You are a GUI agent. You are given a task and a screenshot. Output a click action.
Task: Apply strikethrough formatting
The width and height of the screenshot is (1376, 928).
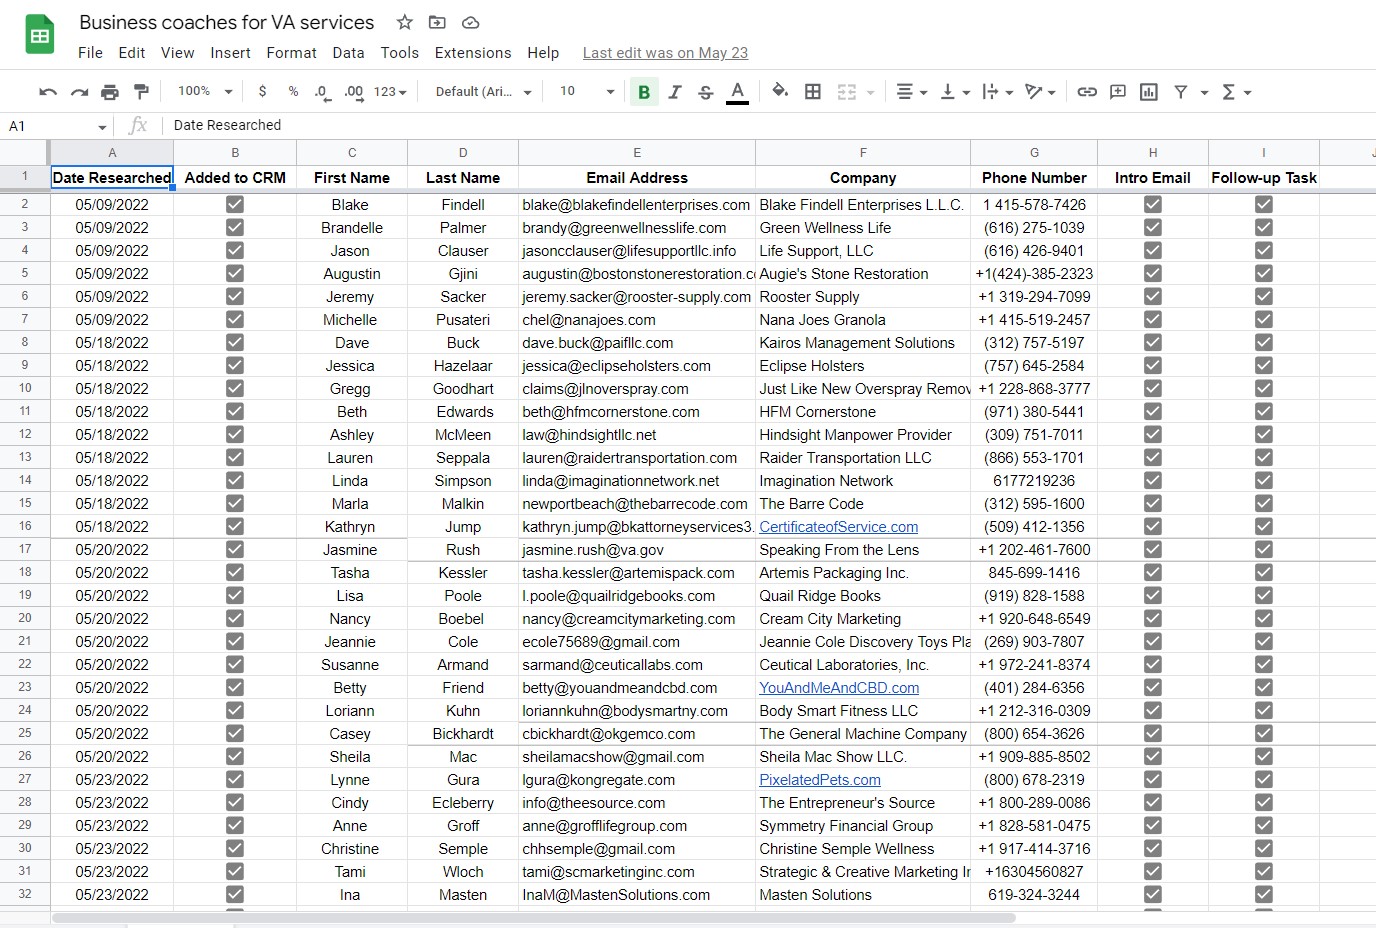[706, 92]
